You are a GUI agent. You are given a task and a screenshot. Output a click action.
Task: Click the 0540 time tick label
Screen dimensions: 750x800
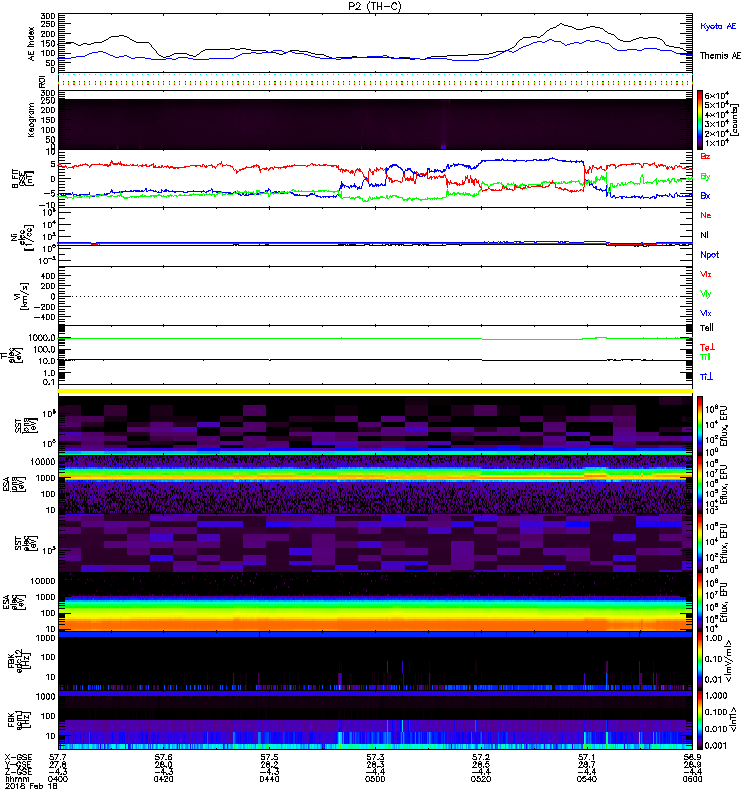tap(587, 780)
